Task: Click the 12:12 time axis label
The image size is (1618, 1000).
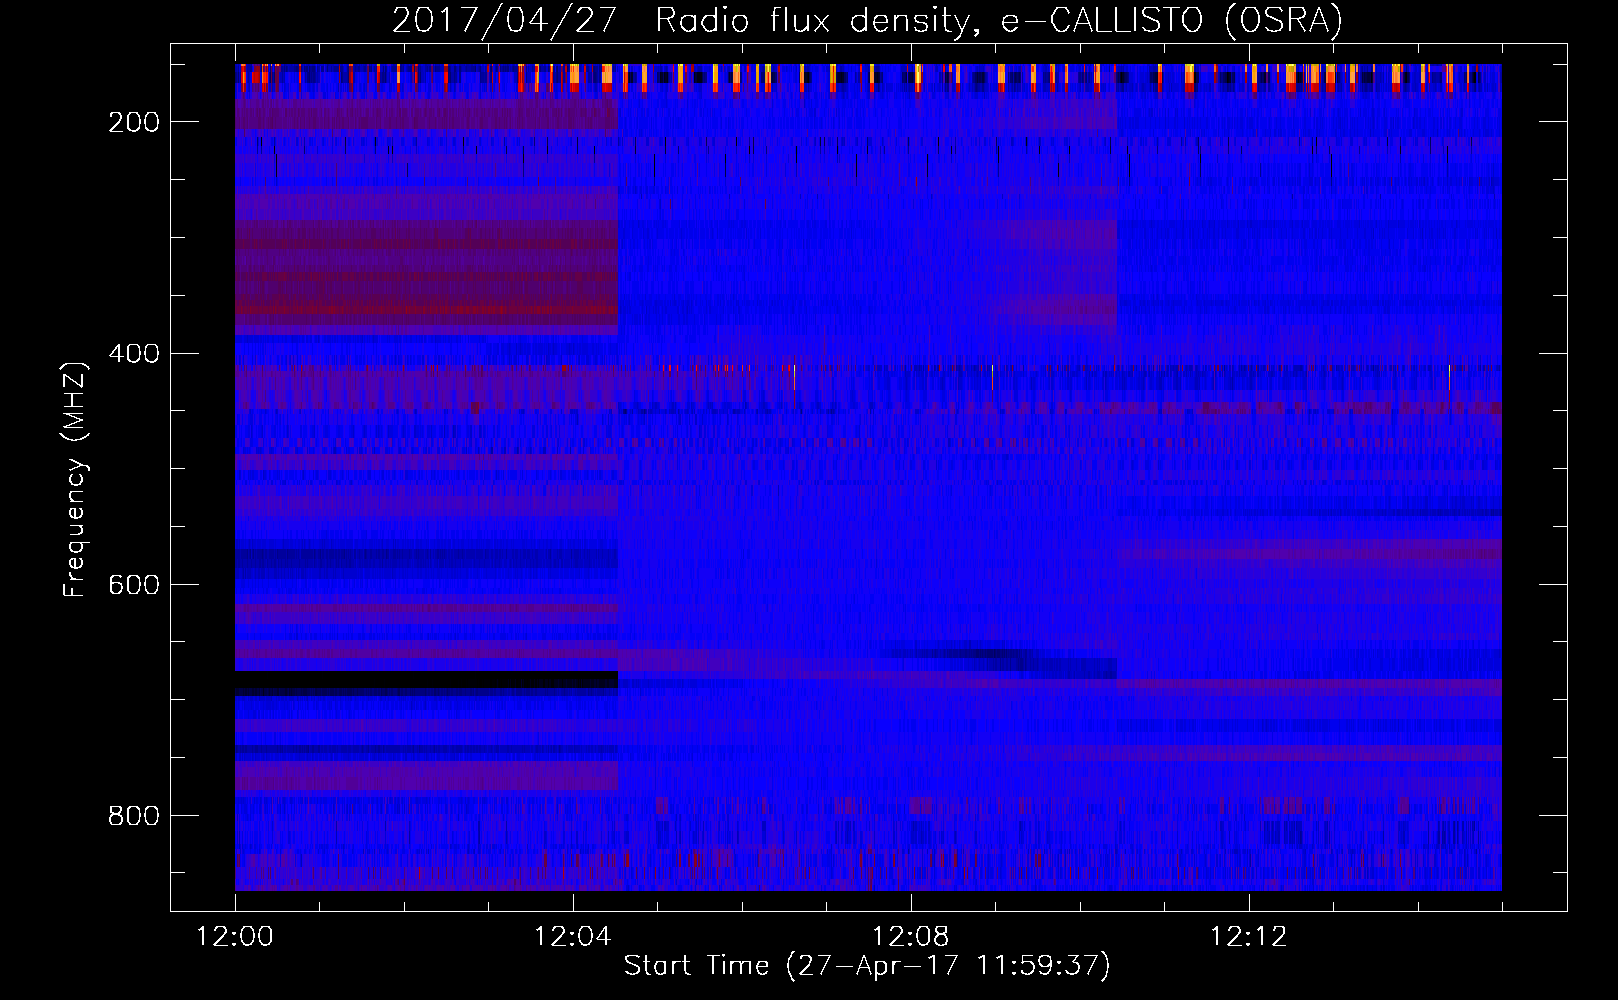Action: [1249, 937]
